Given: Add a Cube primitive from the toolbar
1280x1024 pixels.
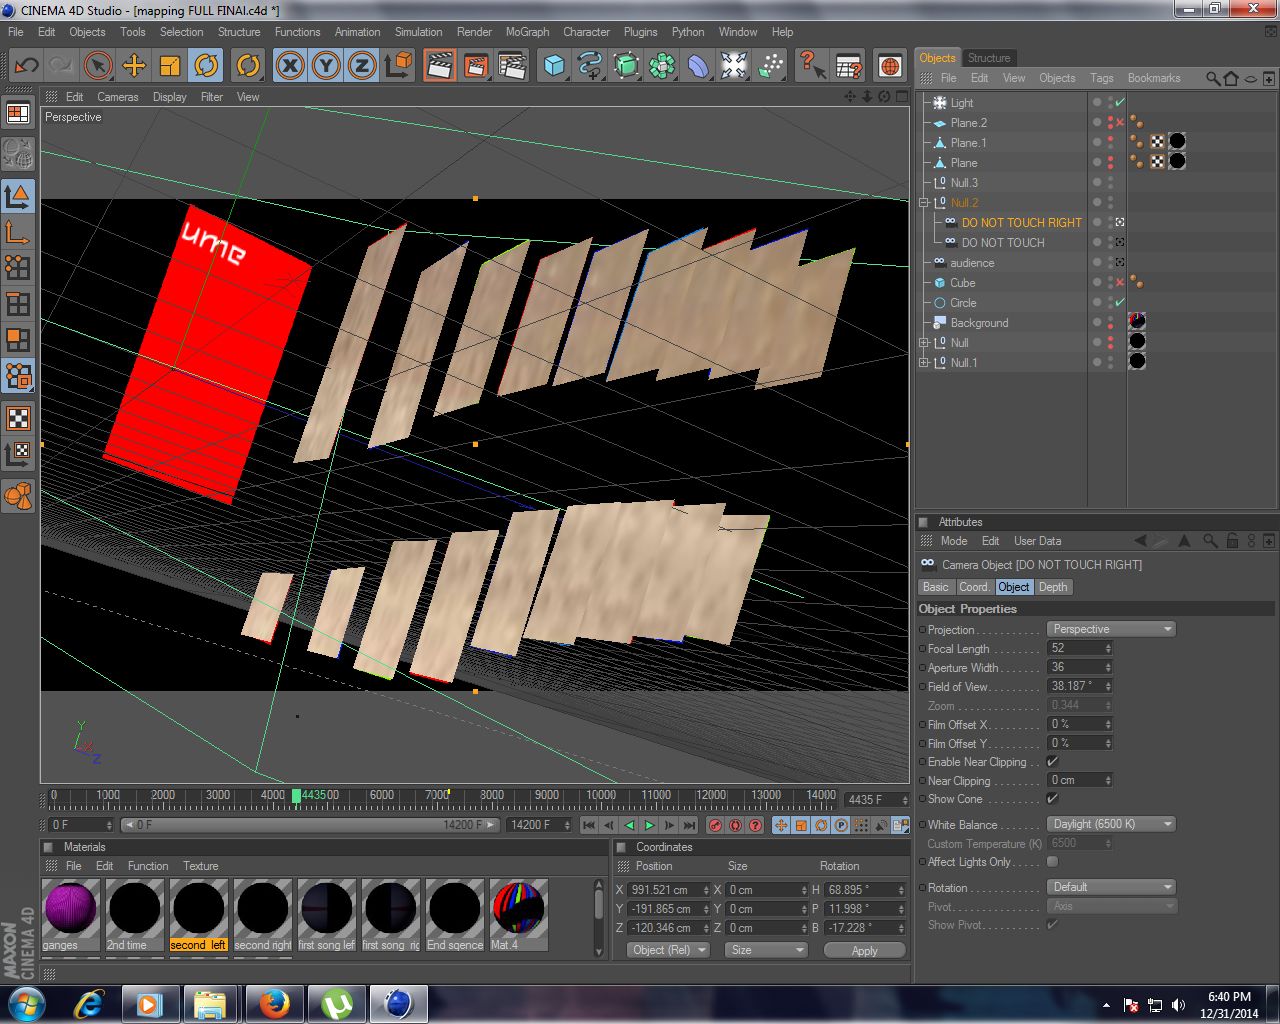Looking at the screenshot, I should click(553, 65).
